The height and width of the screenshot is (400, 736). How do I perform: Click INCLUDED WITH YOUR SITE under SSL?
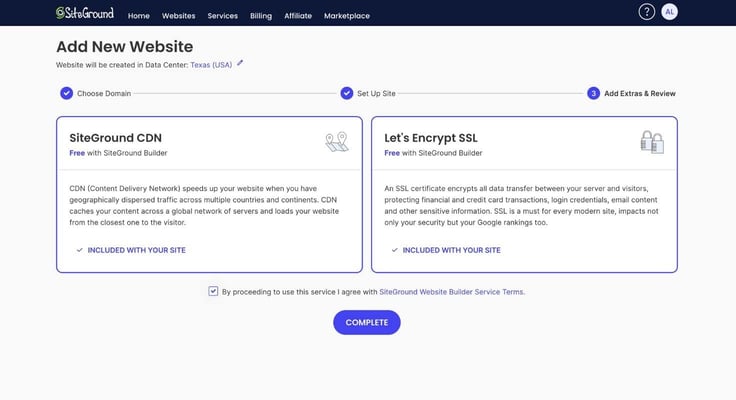pyautogui.click(x=452, y=250)
